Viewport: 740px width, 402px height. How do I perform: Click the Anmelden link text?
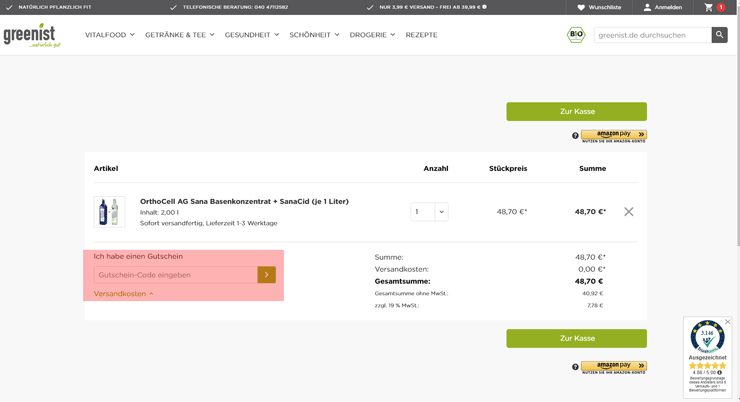[x=668, y=7]
